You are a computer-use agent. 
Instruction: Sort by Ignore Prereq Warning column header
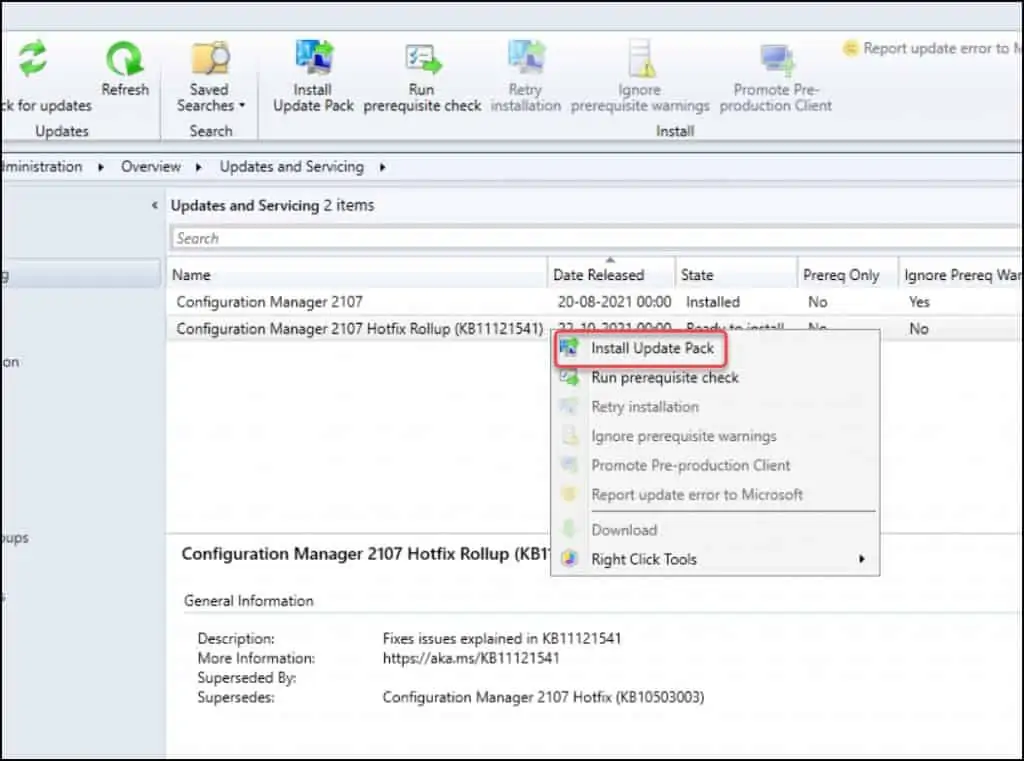(961, 274)
